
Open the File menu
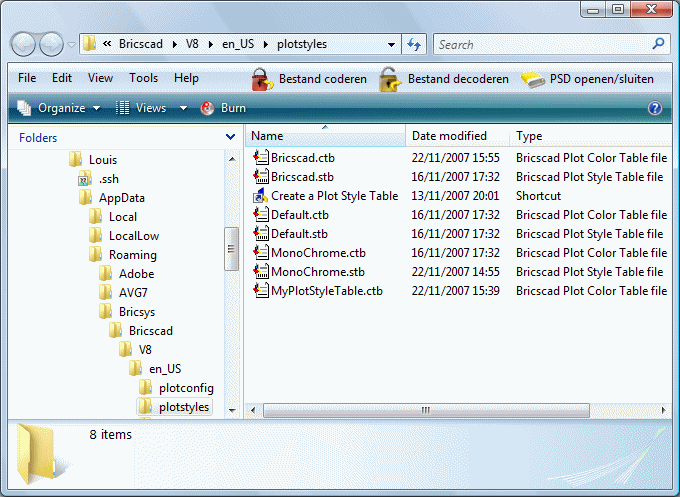click(x=27, y=78)
